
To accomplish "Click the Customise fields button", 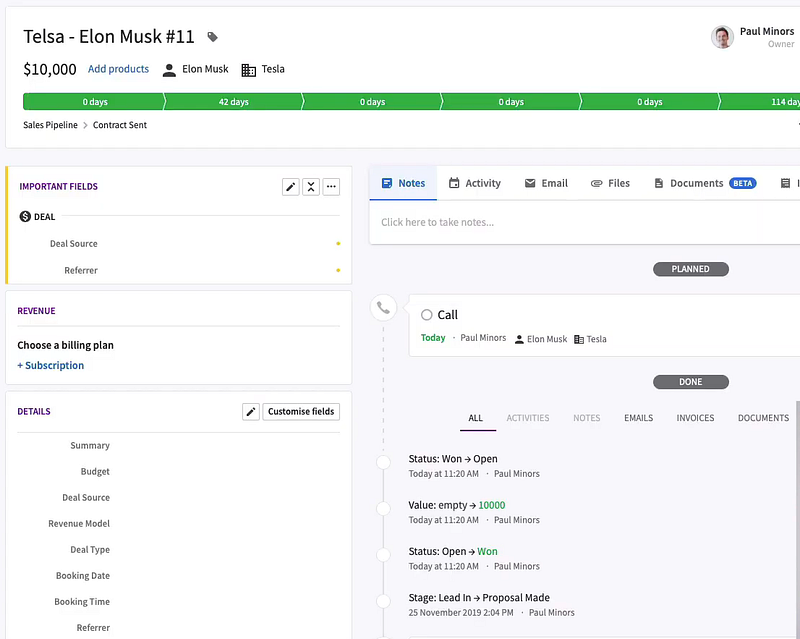I will coord(301,411).
